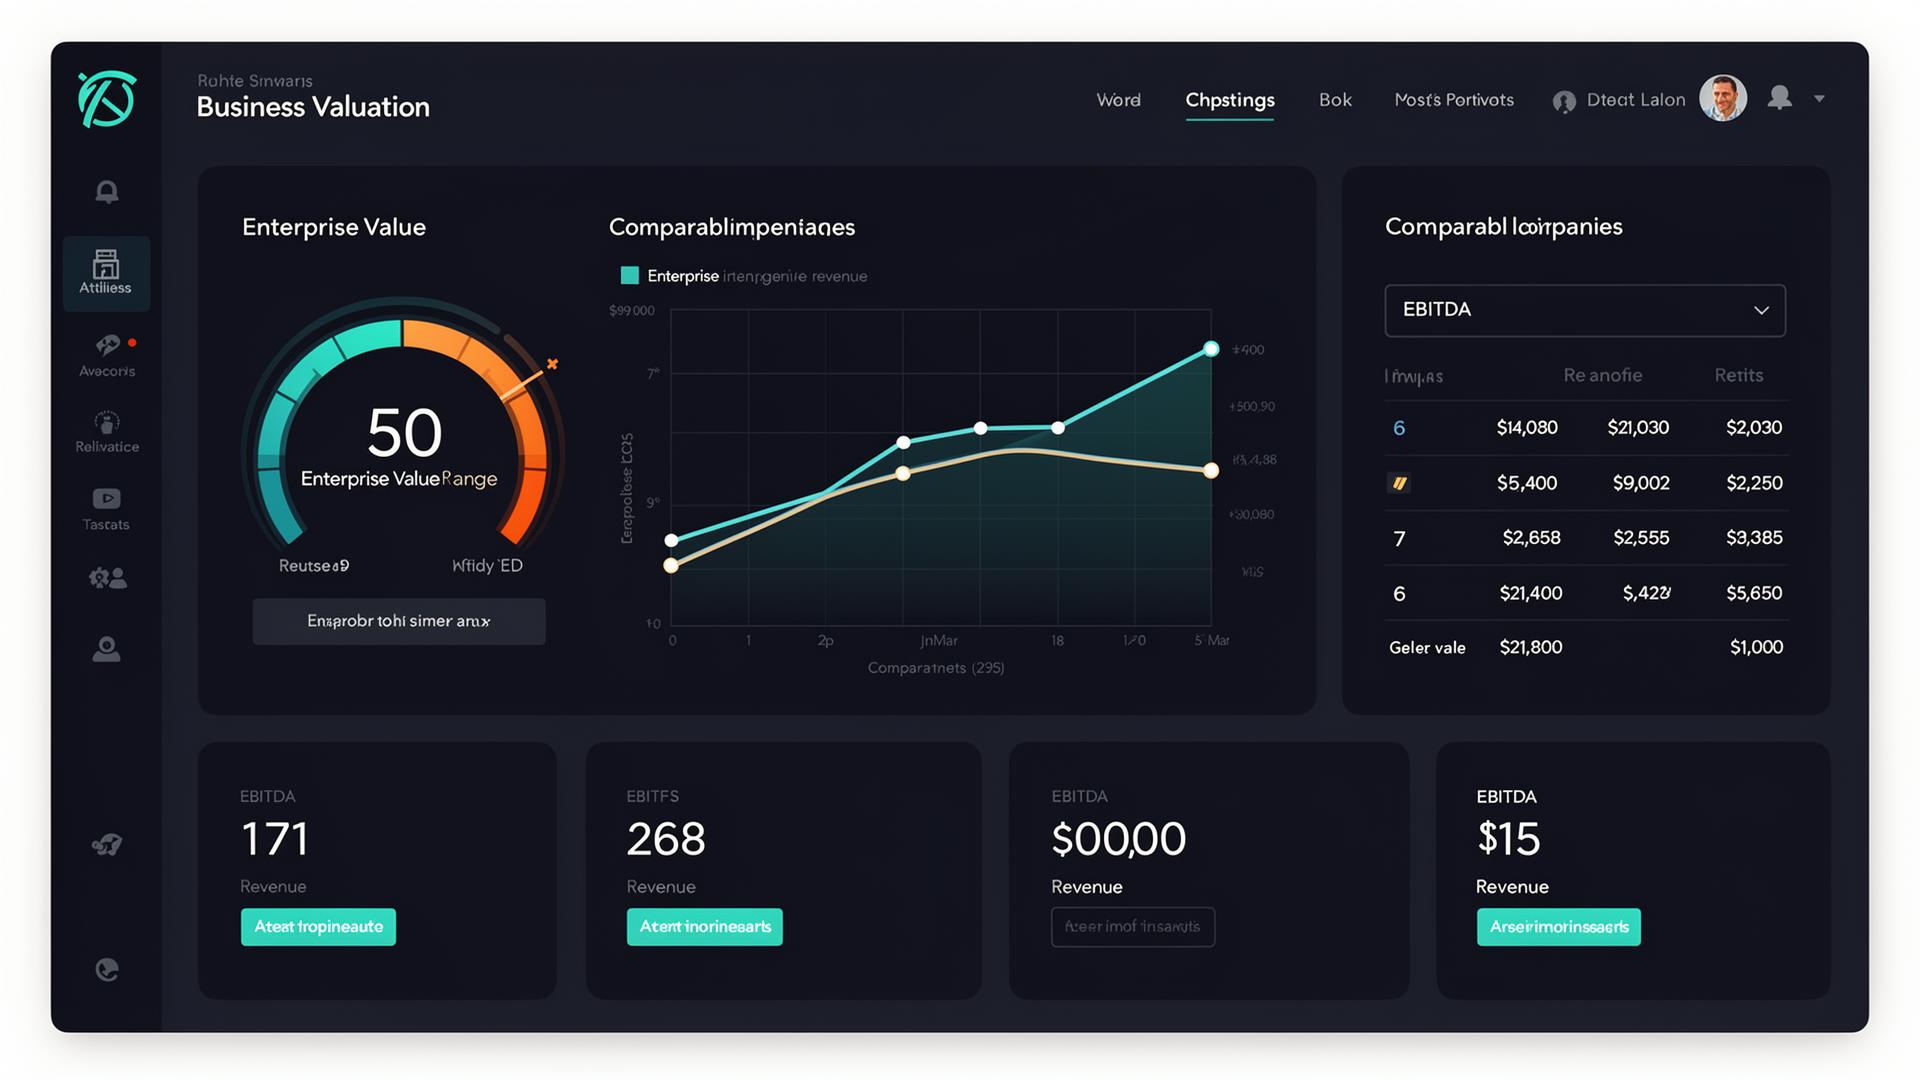Click the 171 EBITDA card value
Viewport: 1920px width, 1080px height.
(x=275, y=839)
